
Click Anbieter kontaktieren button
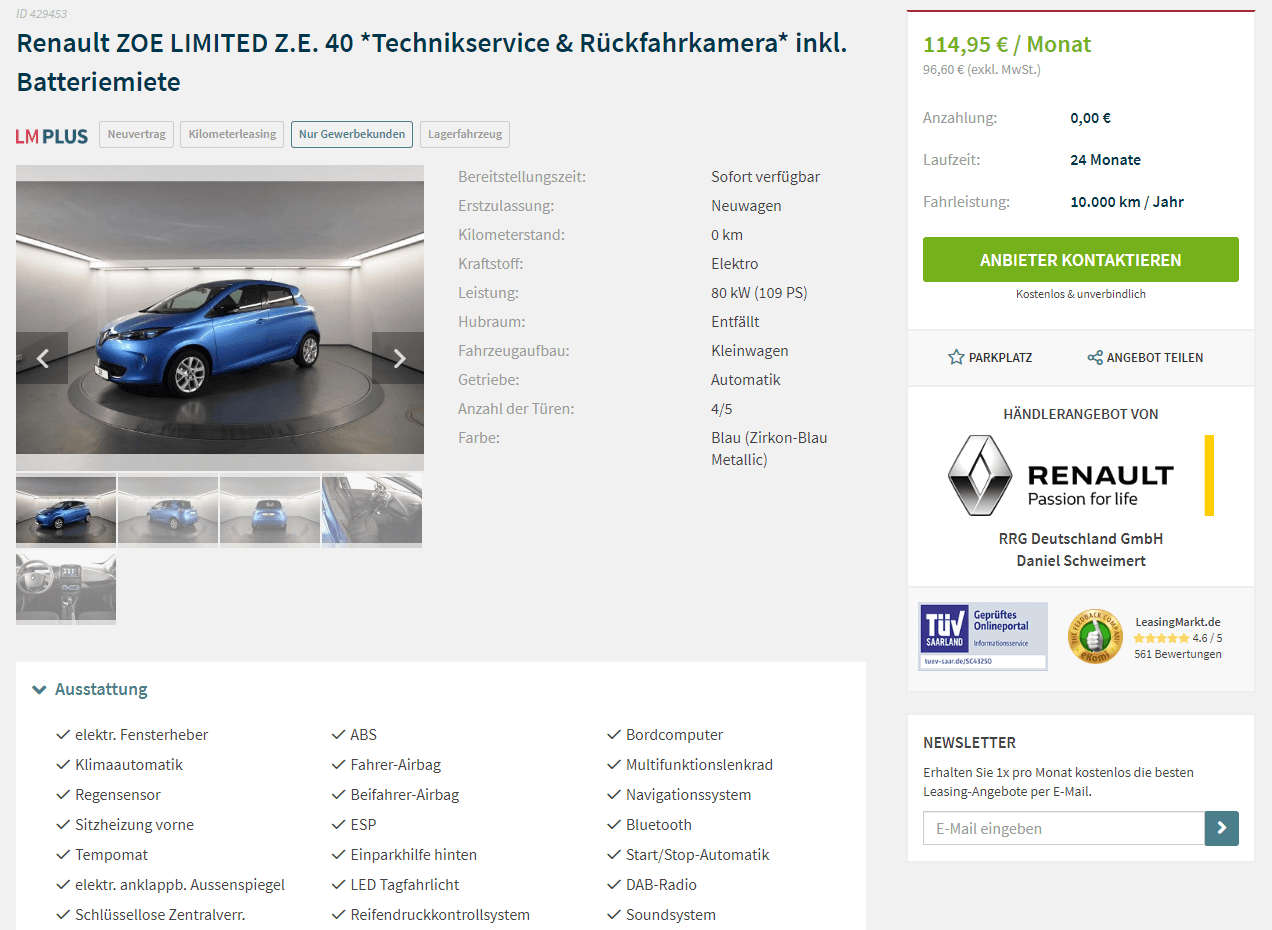[x=1081, y=260]
